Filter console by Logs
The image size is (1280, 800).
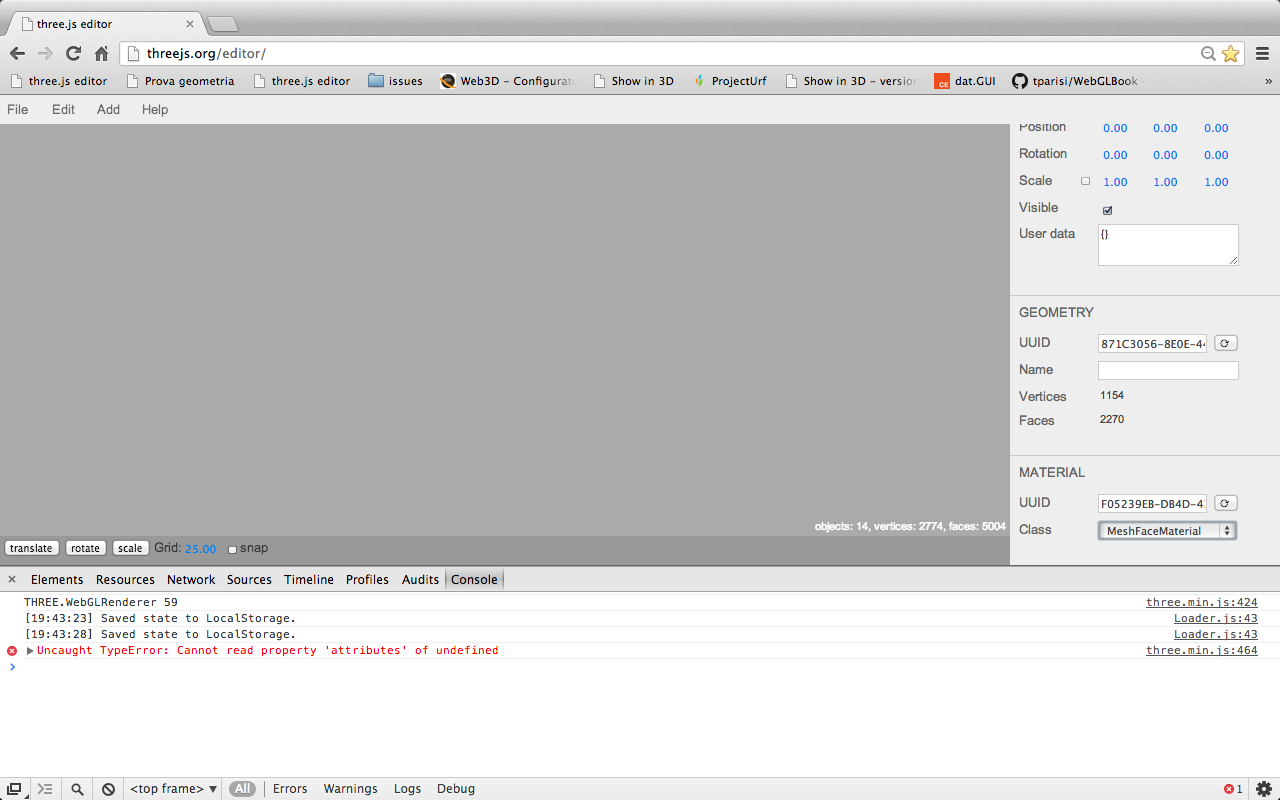[x=407, y=789]
